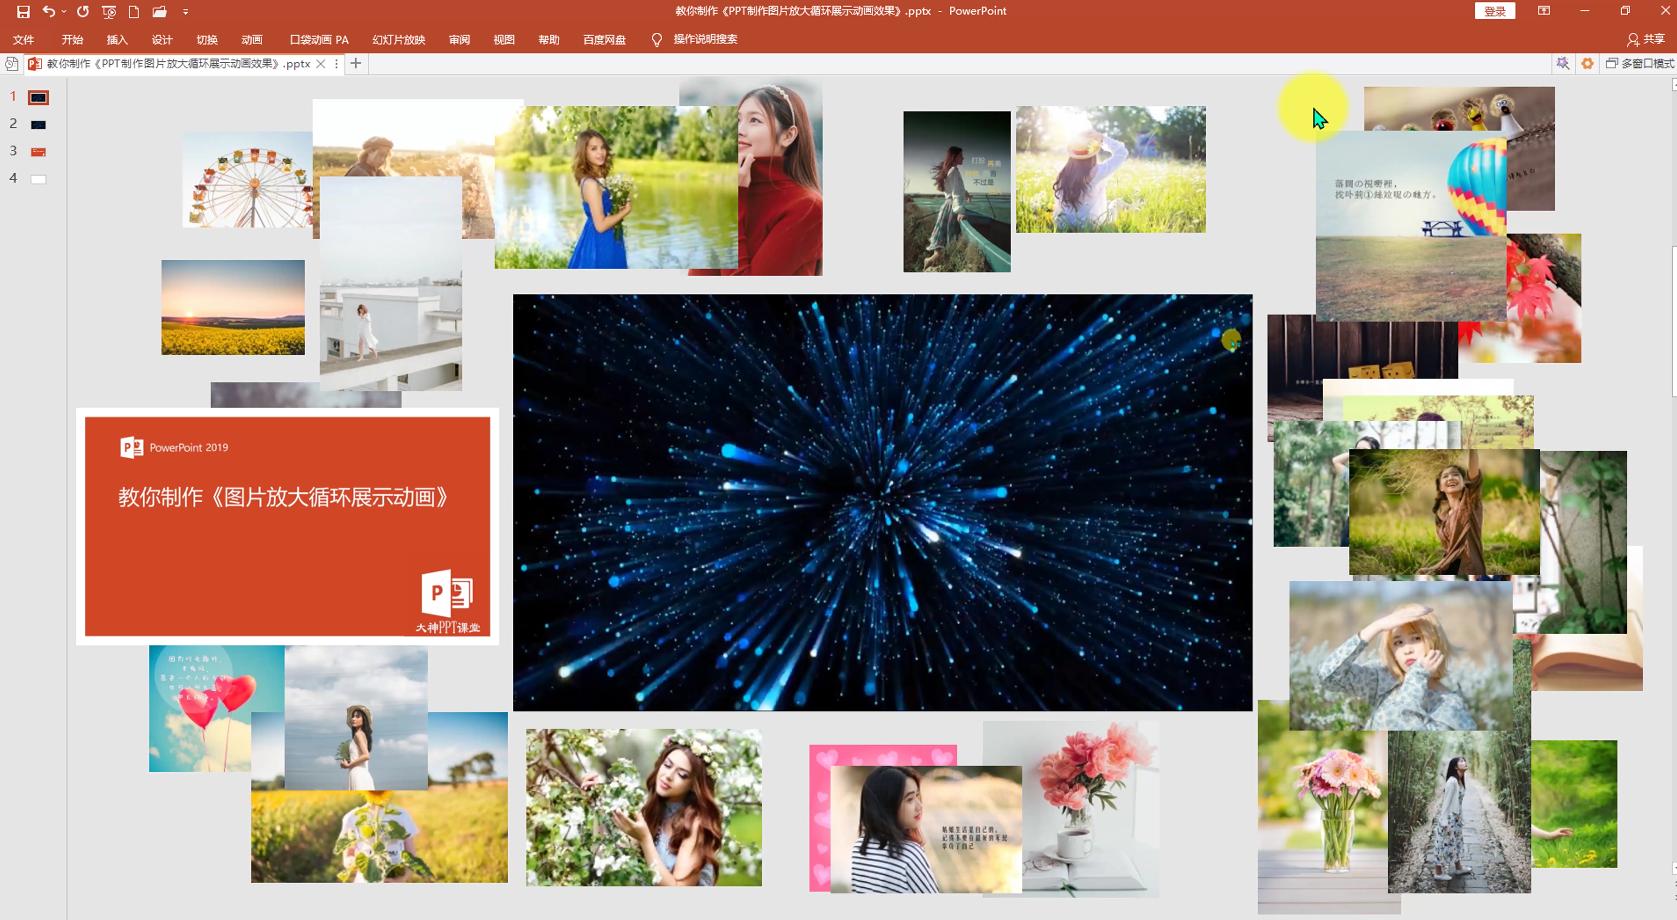This screenshot has width=1677, height=920.
Task: Save the presentation with the floppy icon
Action: [x=23, y=12]
